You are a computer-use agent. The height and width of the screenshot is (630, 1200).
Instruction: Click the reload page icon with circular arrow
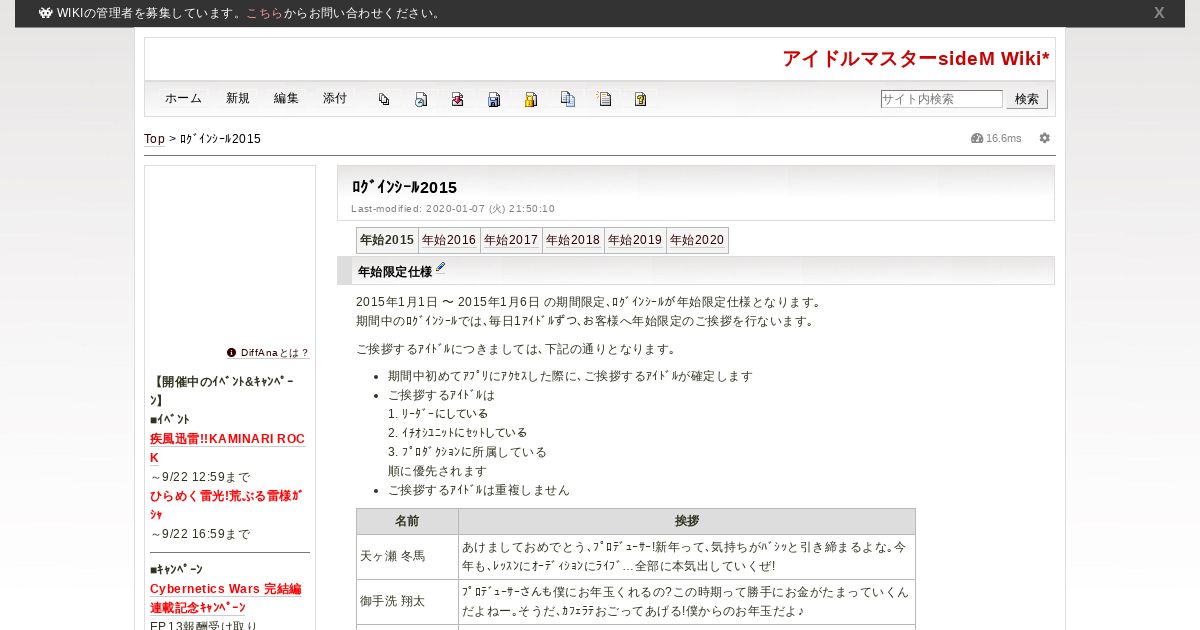click(421, 99)
